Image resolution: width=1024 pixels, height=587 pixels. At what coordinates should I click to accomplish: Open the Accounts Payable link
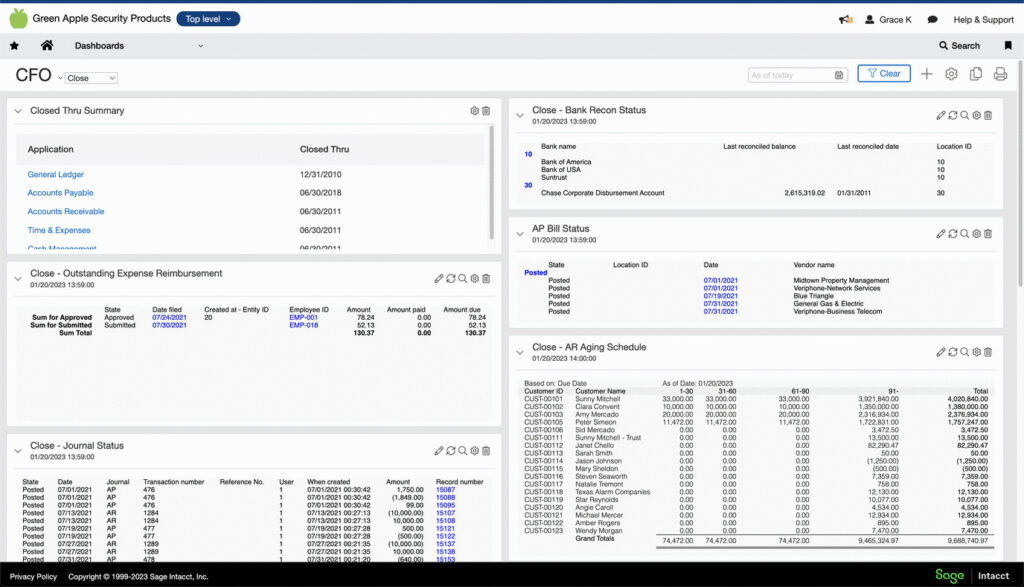click(60, 193)
